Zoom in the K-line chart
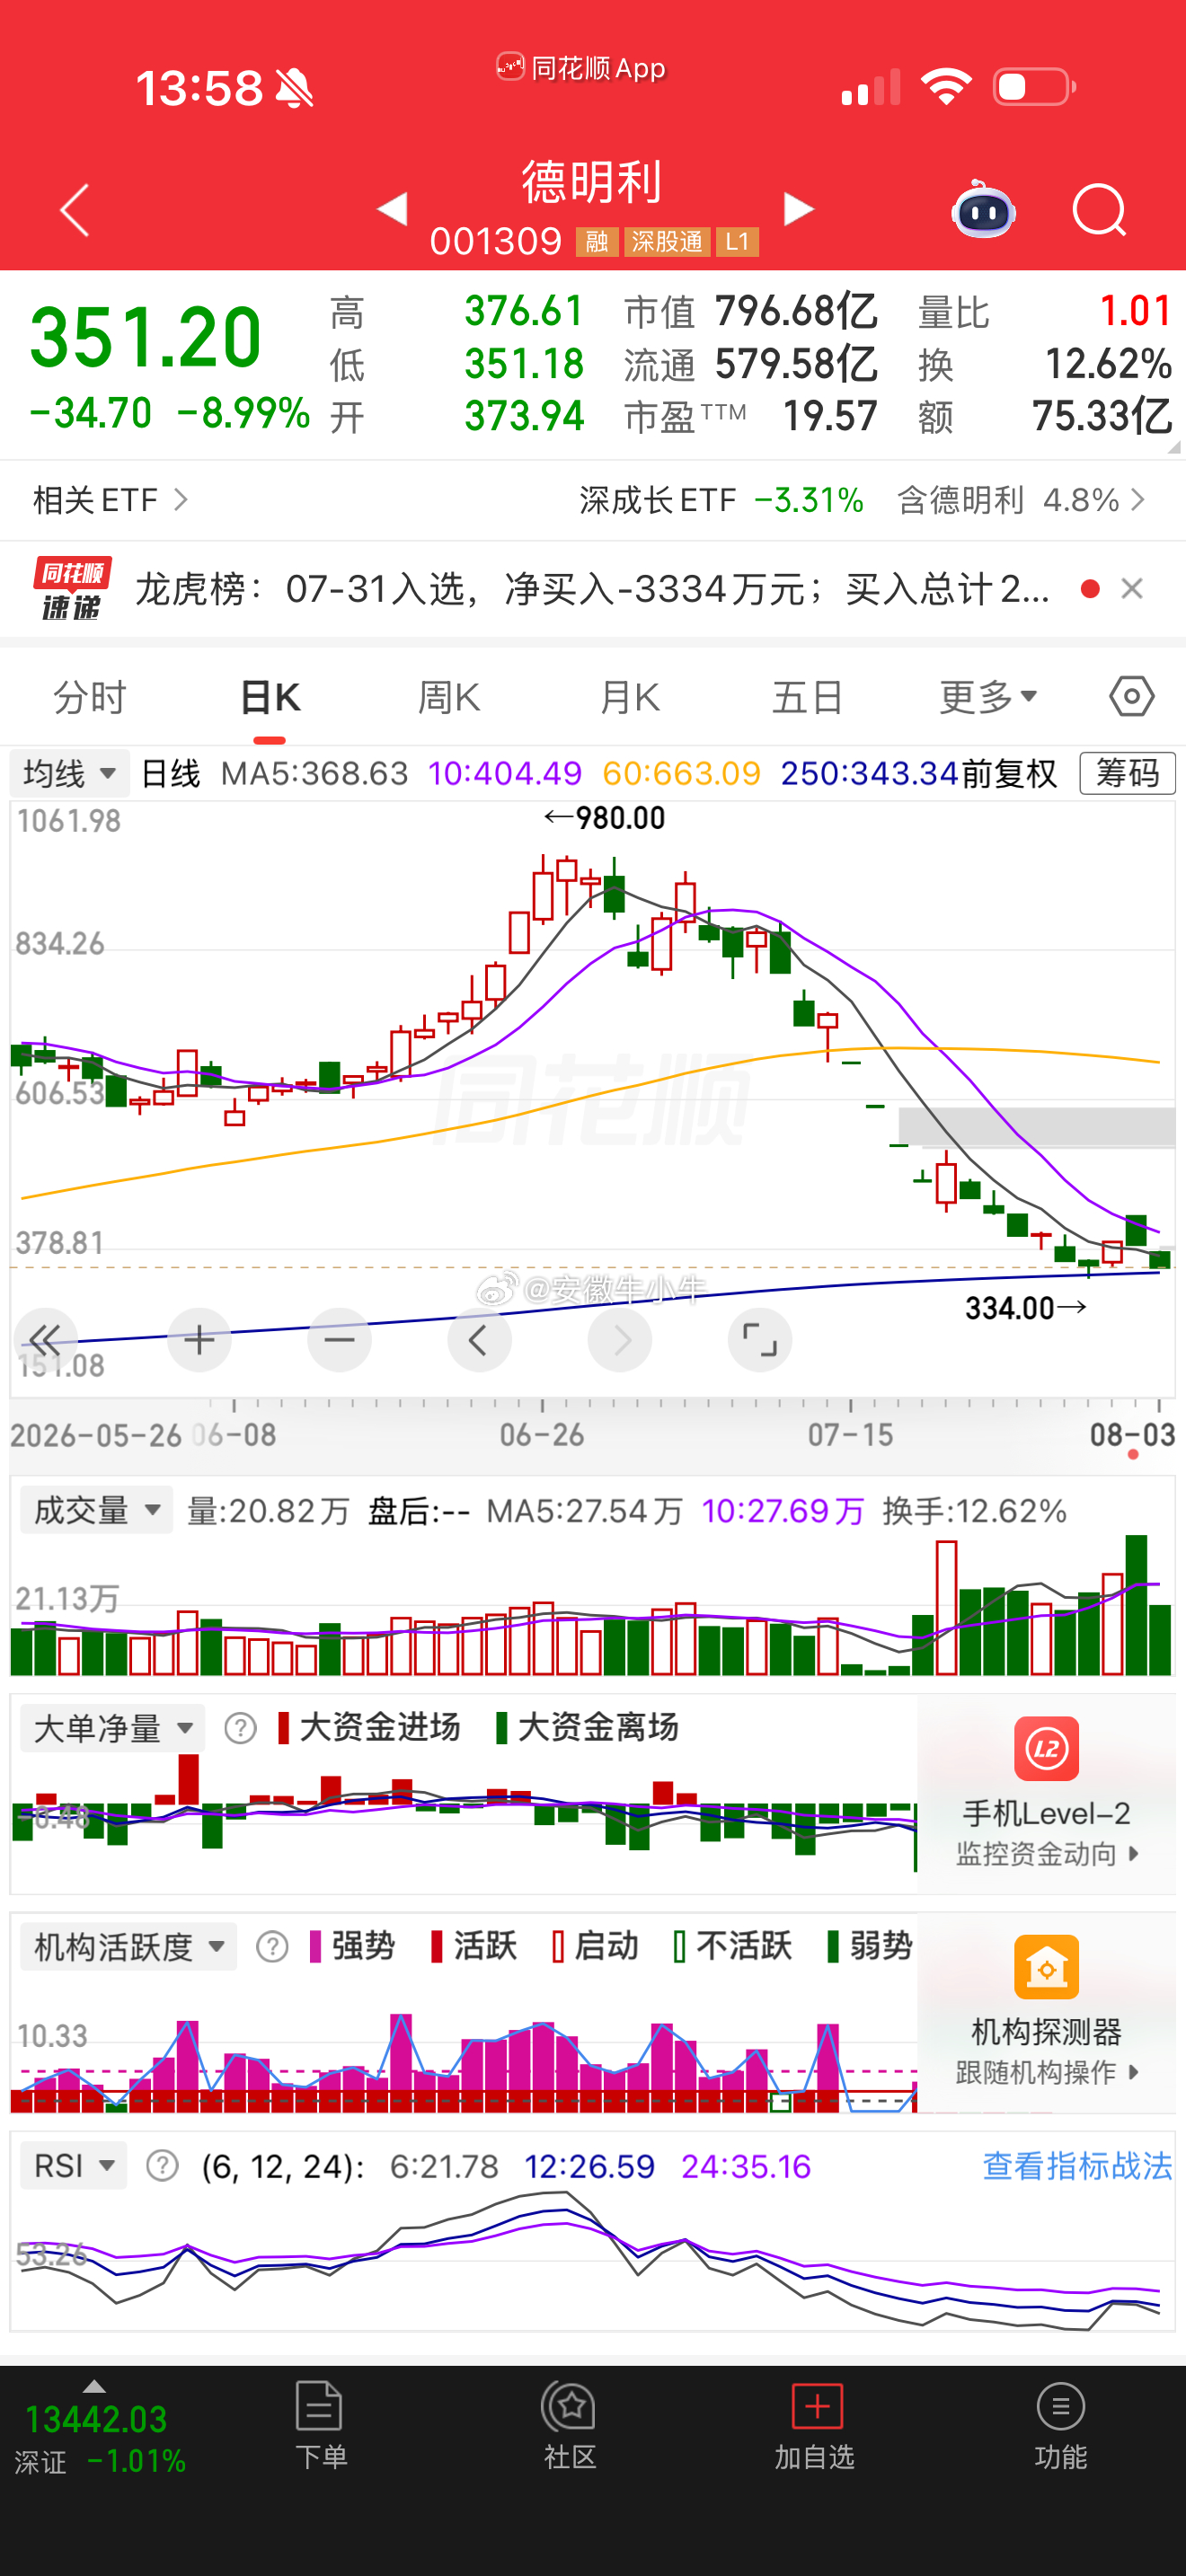The height and width of the screenshot is (2576, 1186). pos(199,1339)
